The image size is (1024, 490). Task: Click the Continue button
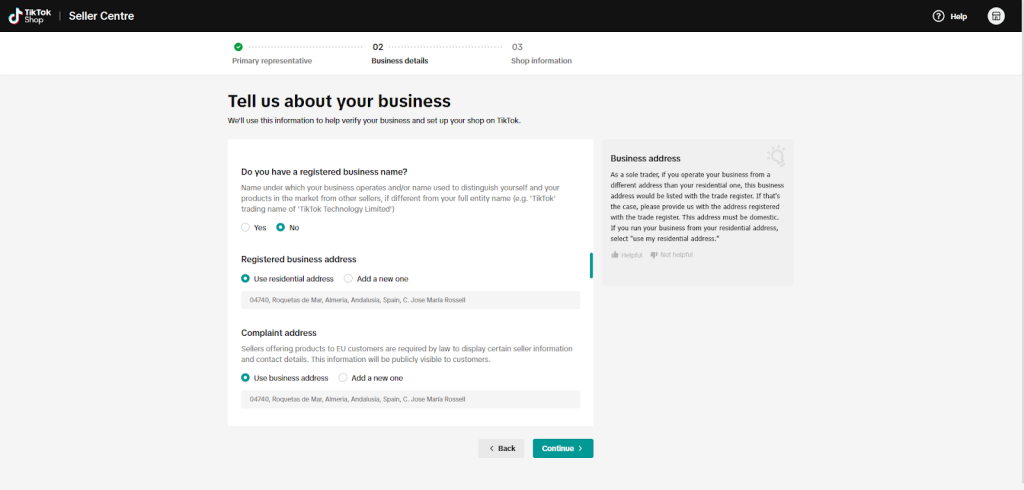(562, 448)
